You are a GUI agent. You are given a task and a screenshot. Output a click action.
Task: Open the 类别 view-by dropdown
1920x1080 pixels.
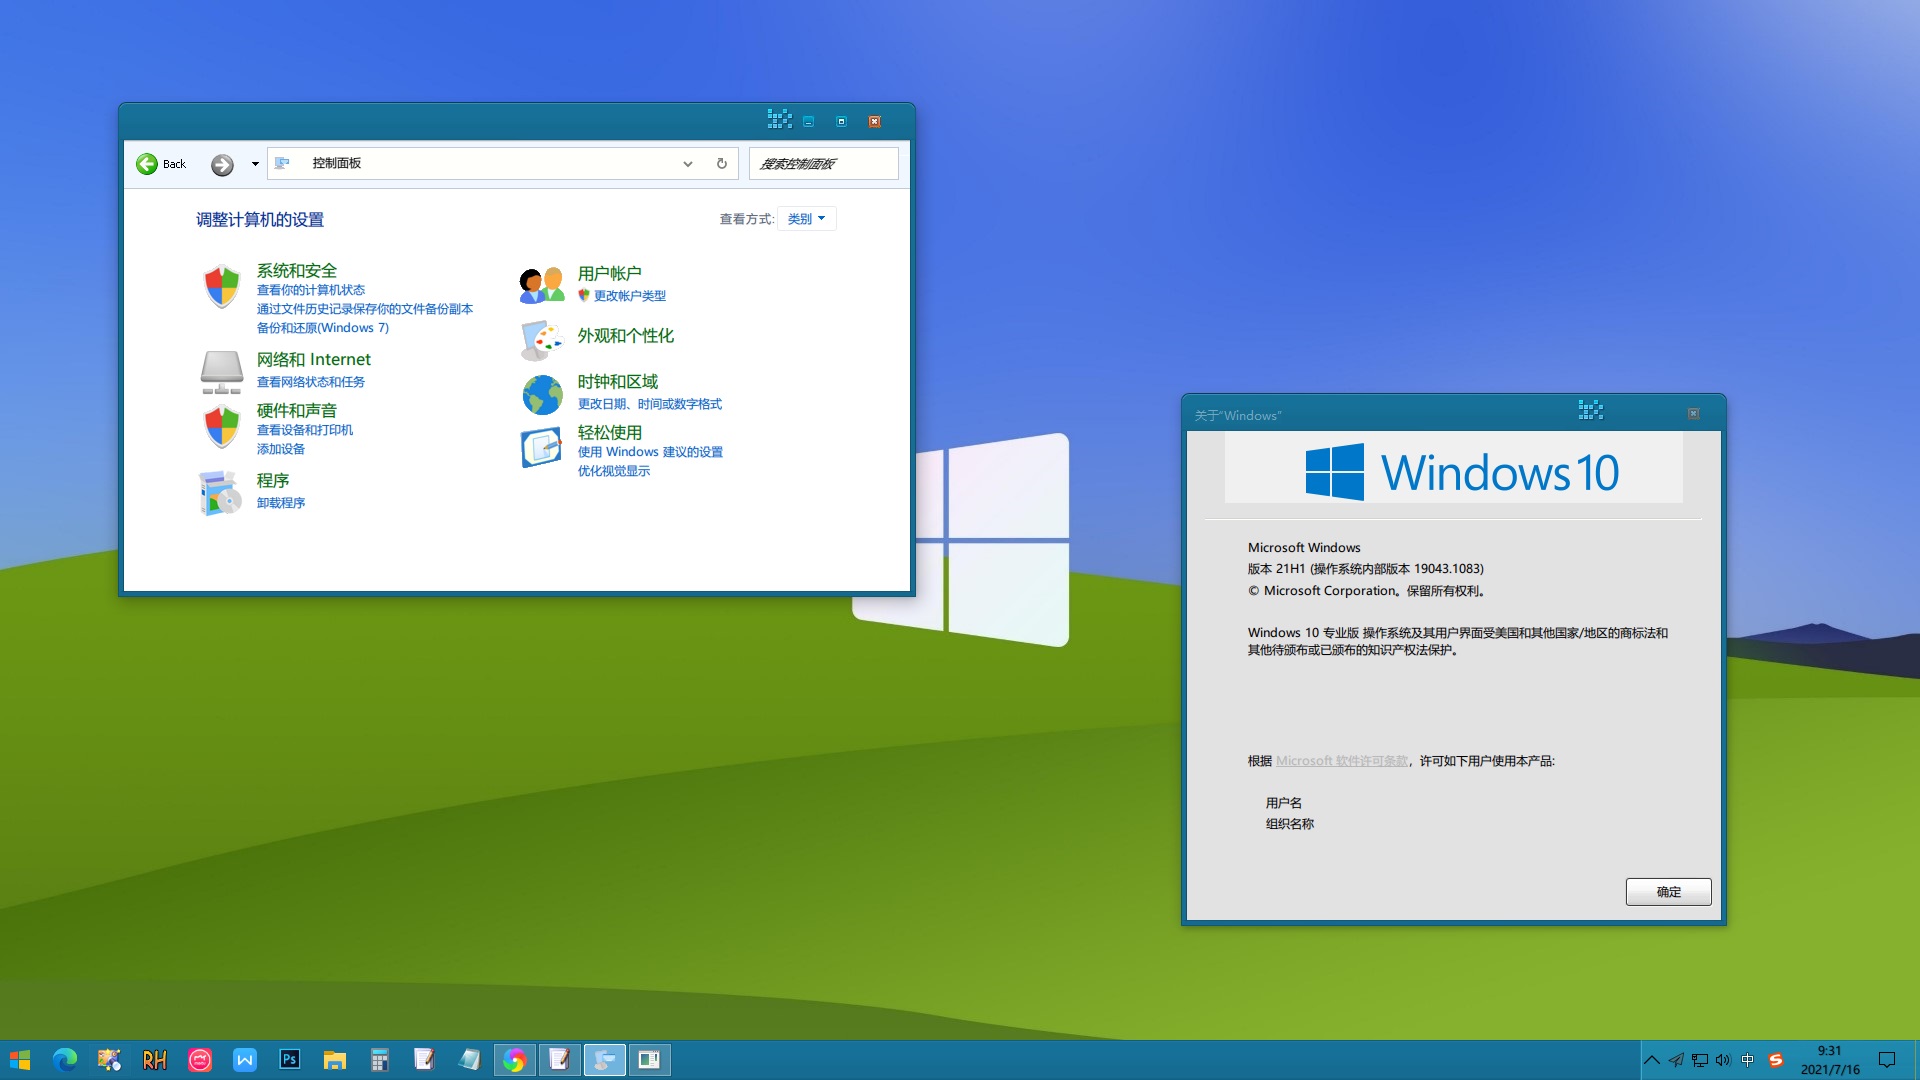tap(807, 219)
